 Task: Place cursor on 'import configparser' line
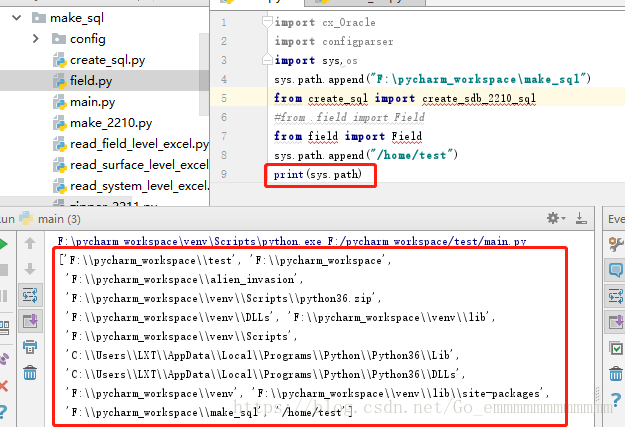[334, 41]
